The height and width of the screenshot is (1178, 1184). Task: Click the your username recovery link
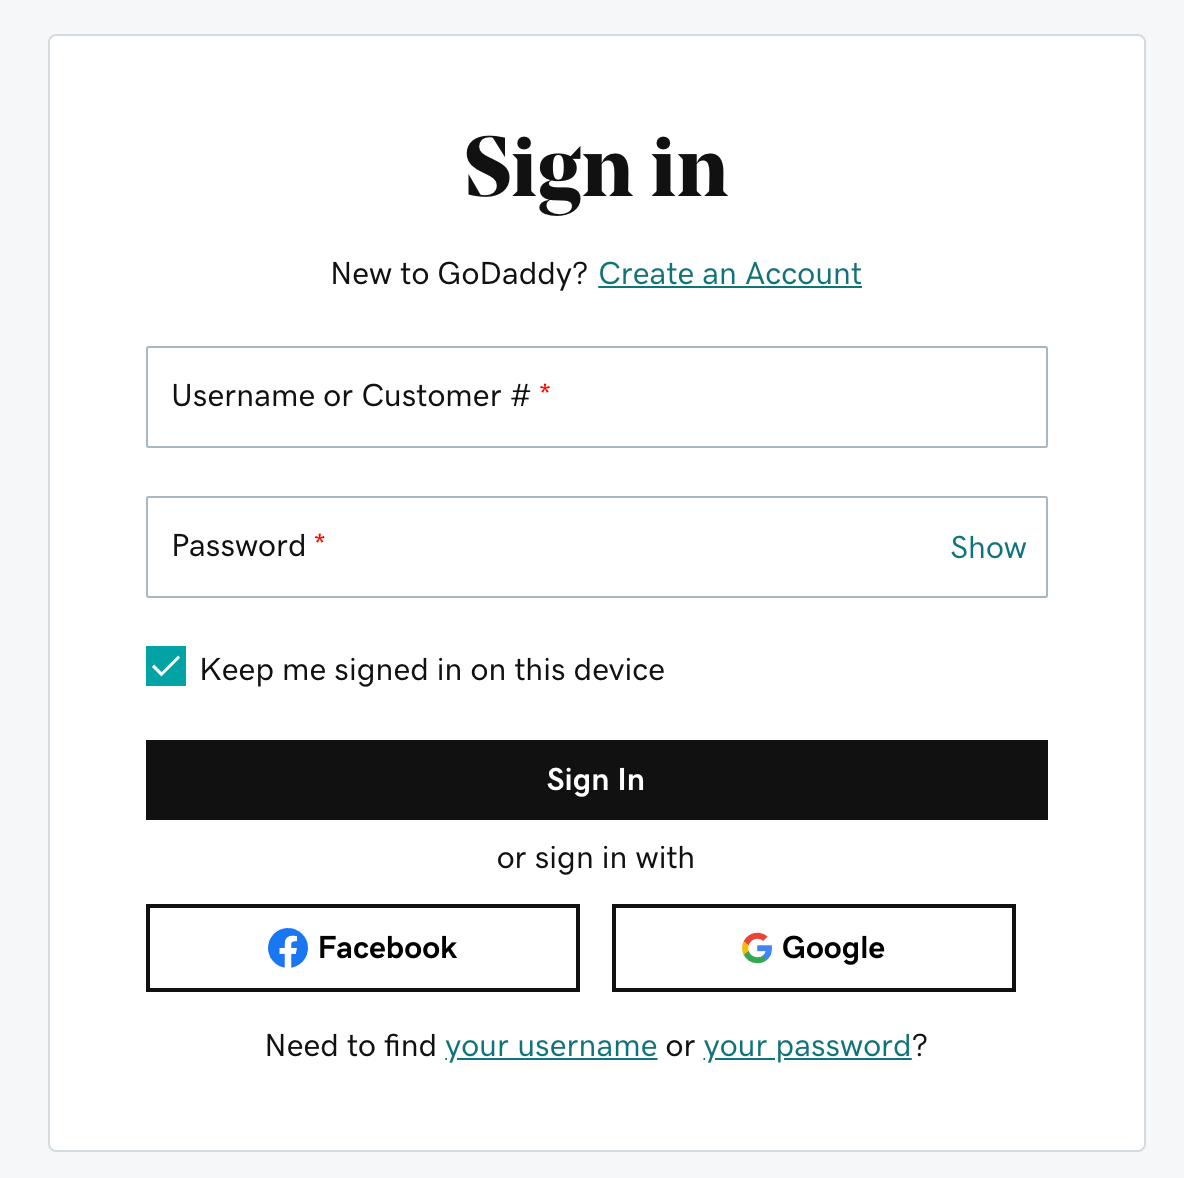[x=551, y=1045]
